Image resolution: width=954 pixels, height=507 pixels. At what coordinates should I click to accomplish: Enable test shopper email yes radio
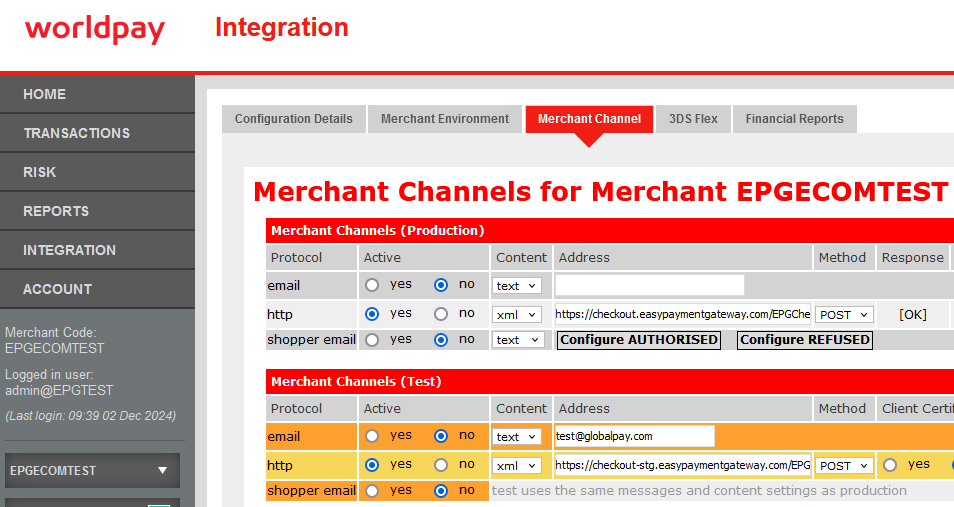(372, 491)
